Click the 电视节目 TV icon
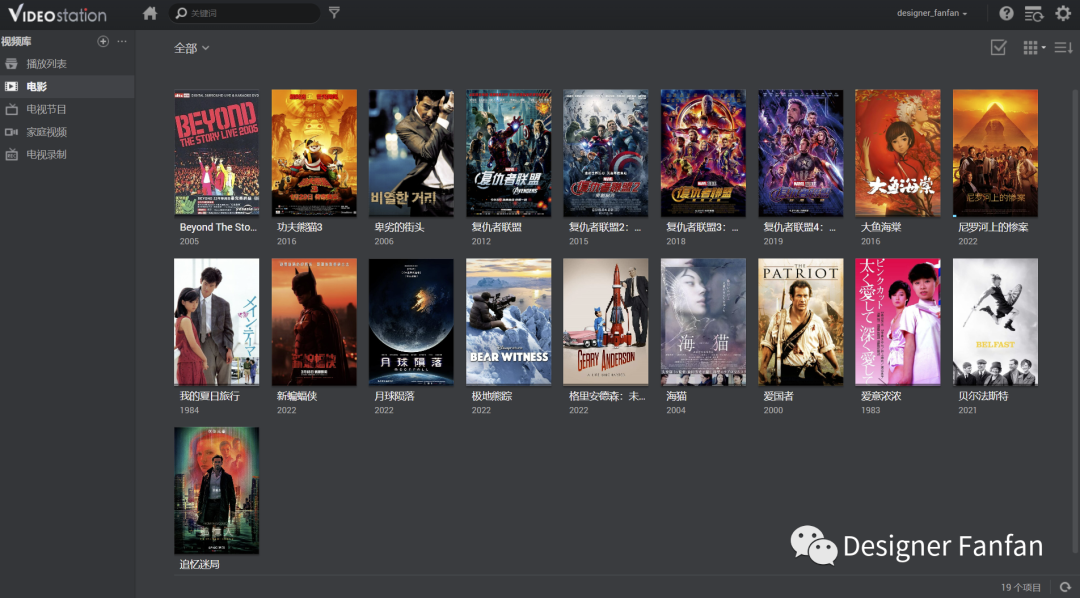 coord(12,109)
